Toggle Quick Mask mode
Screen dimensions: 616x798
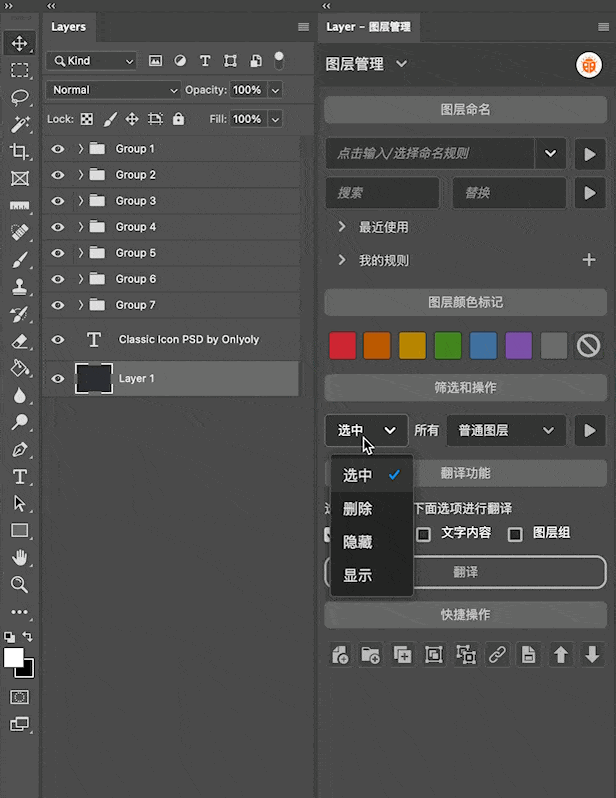point(19,697)
